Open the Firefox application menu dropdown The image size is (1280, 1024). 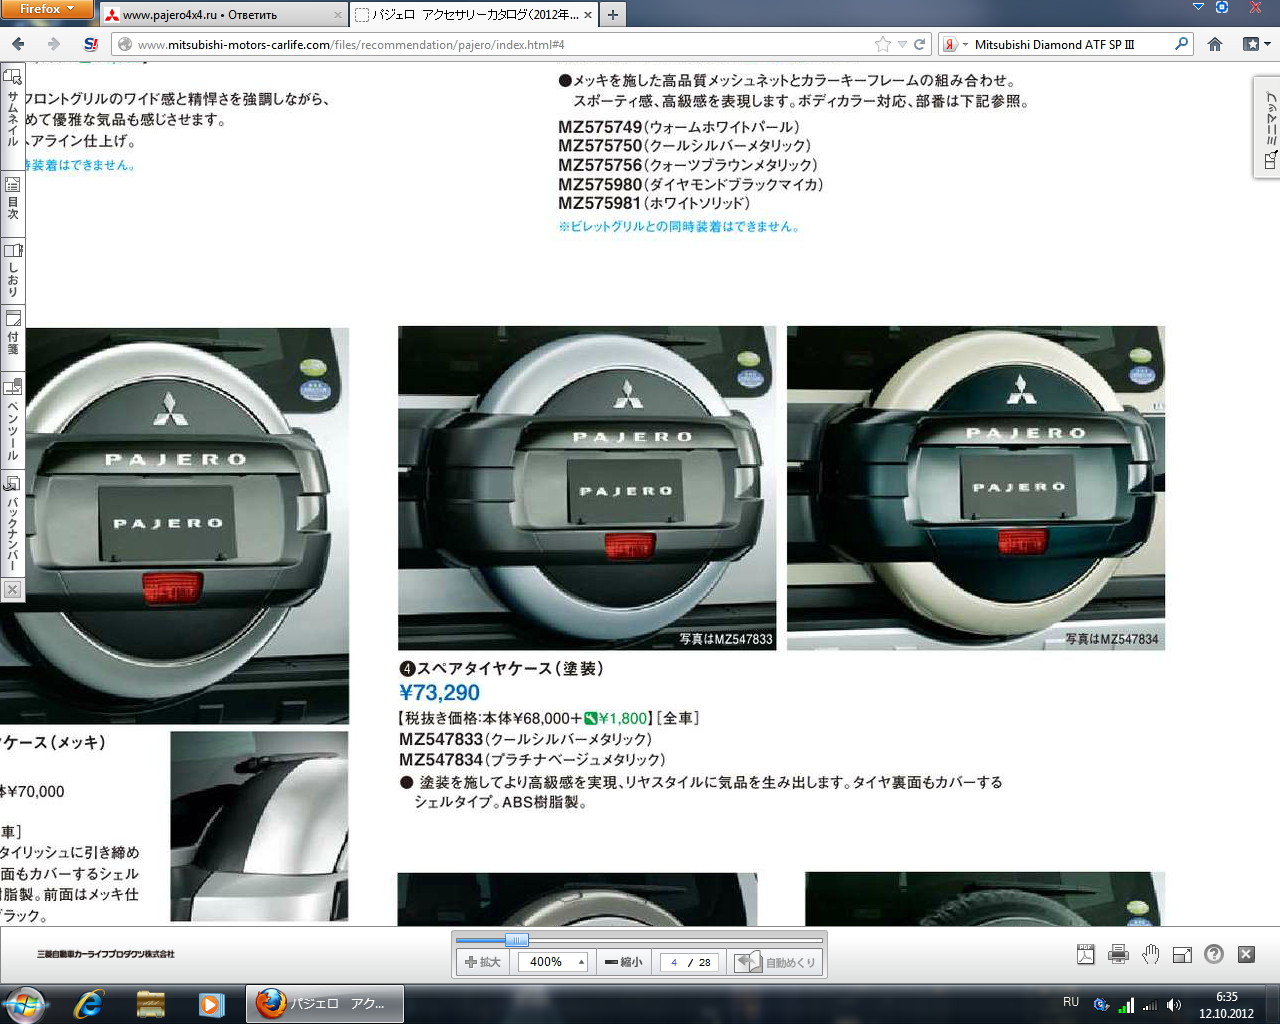[x=47, y=9]
